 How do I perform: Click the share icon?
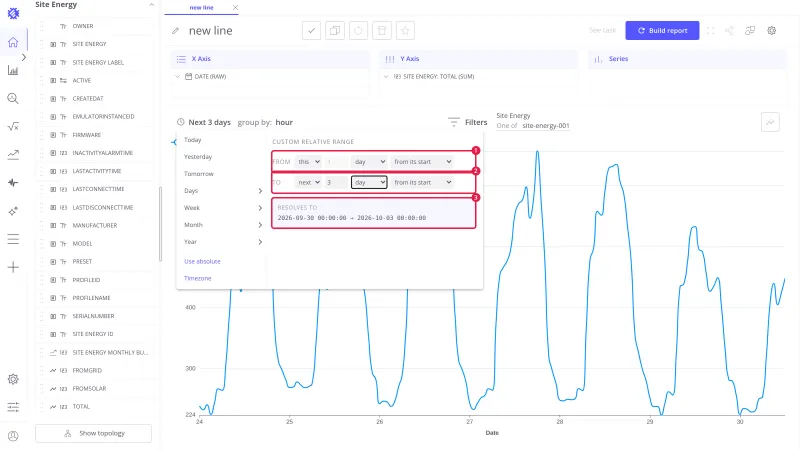[x=730, y=31]
